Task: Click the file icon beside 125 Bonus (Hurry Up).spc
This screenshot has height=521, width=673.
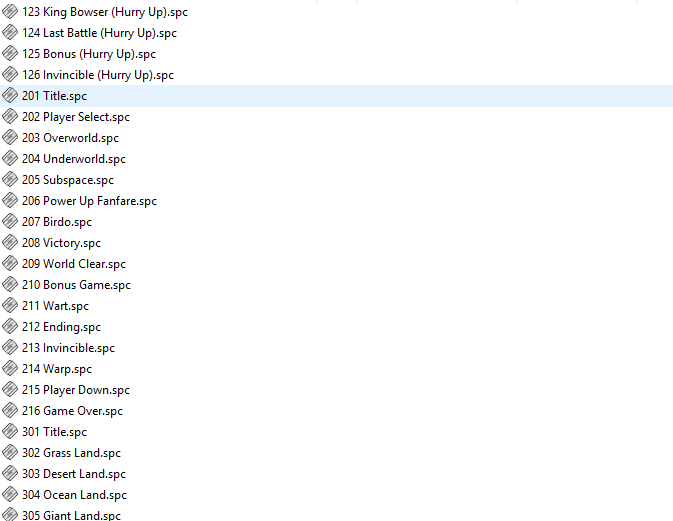Action: (10, 53)
